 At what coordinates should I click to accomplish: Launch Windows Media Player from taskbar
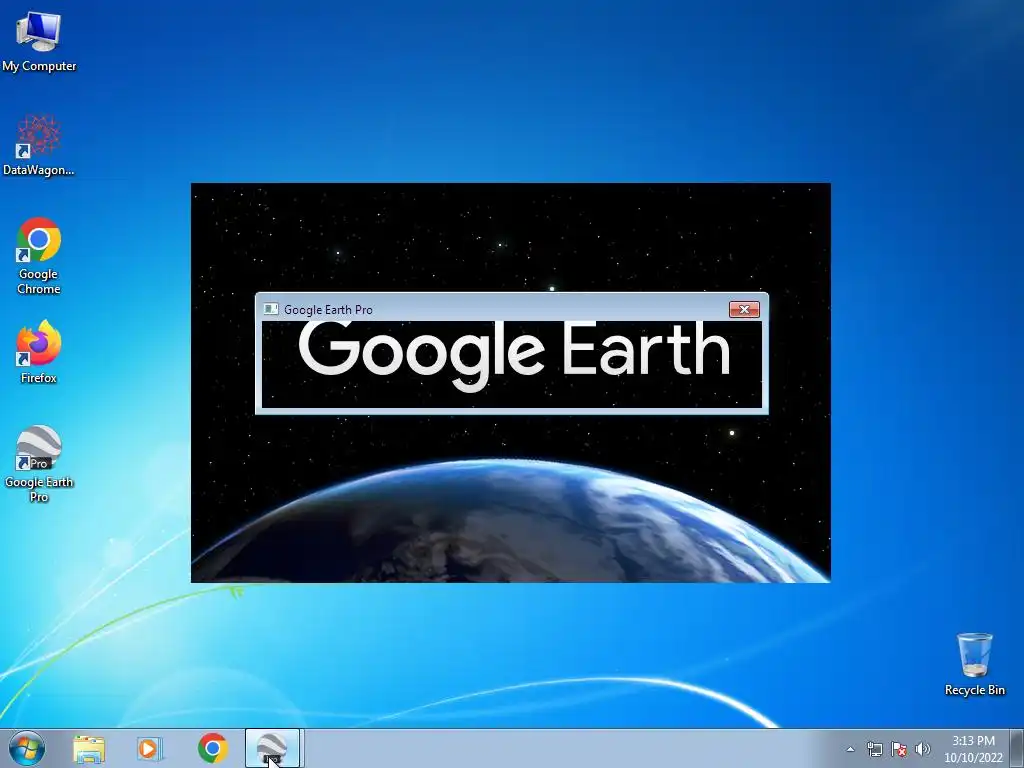150,748
